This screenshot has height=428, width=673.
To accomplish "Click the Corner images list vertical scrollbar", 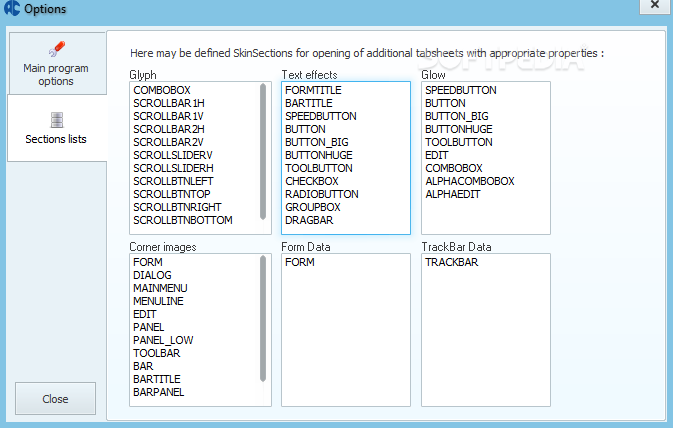I will pyautogui.click(x=263, y=319).
